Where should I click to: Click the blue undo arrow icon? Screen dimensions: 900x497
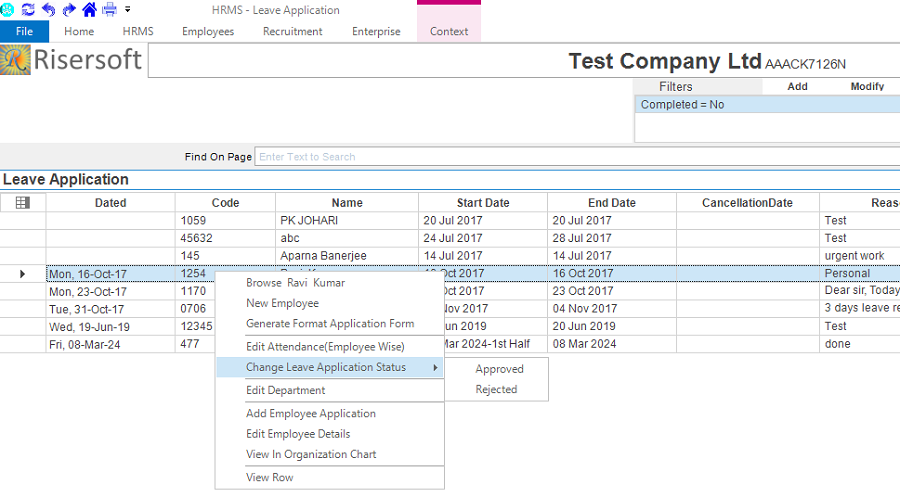click(x=48, y=9)
